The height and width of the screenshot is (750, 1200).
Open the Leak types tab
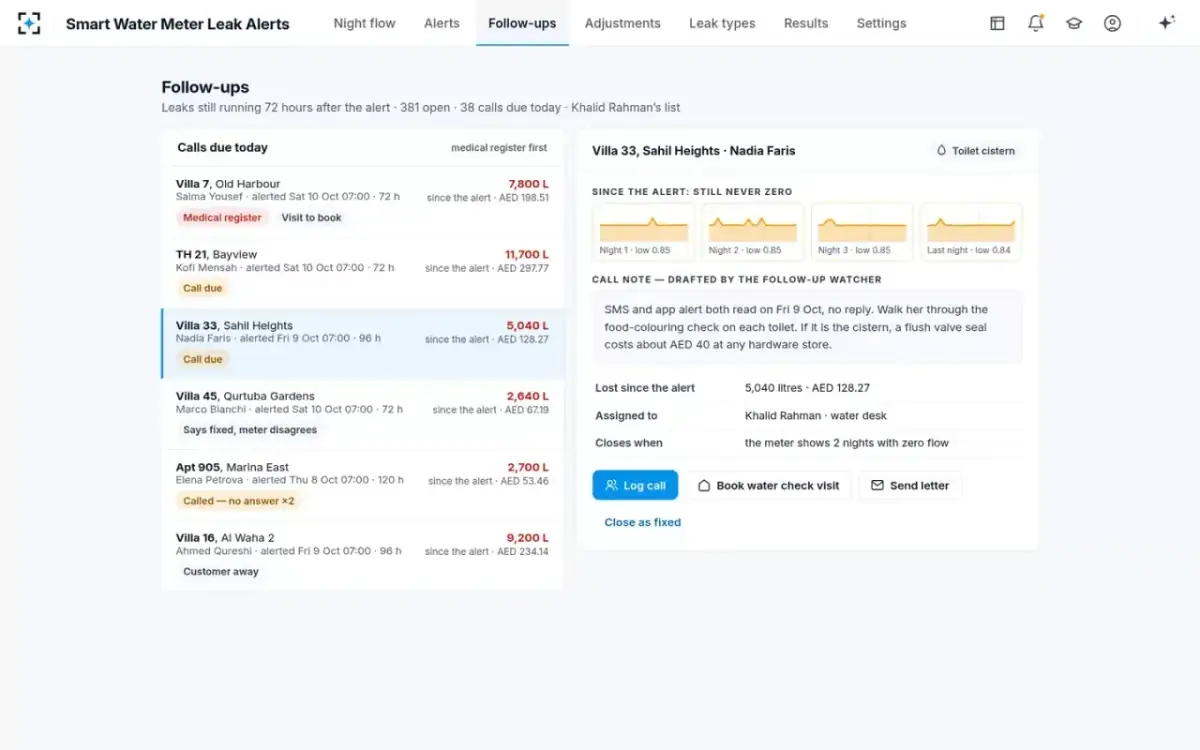click(x=722, y=23)
